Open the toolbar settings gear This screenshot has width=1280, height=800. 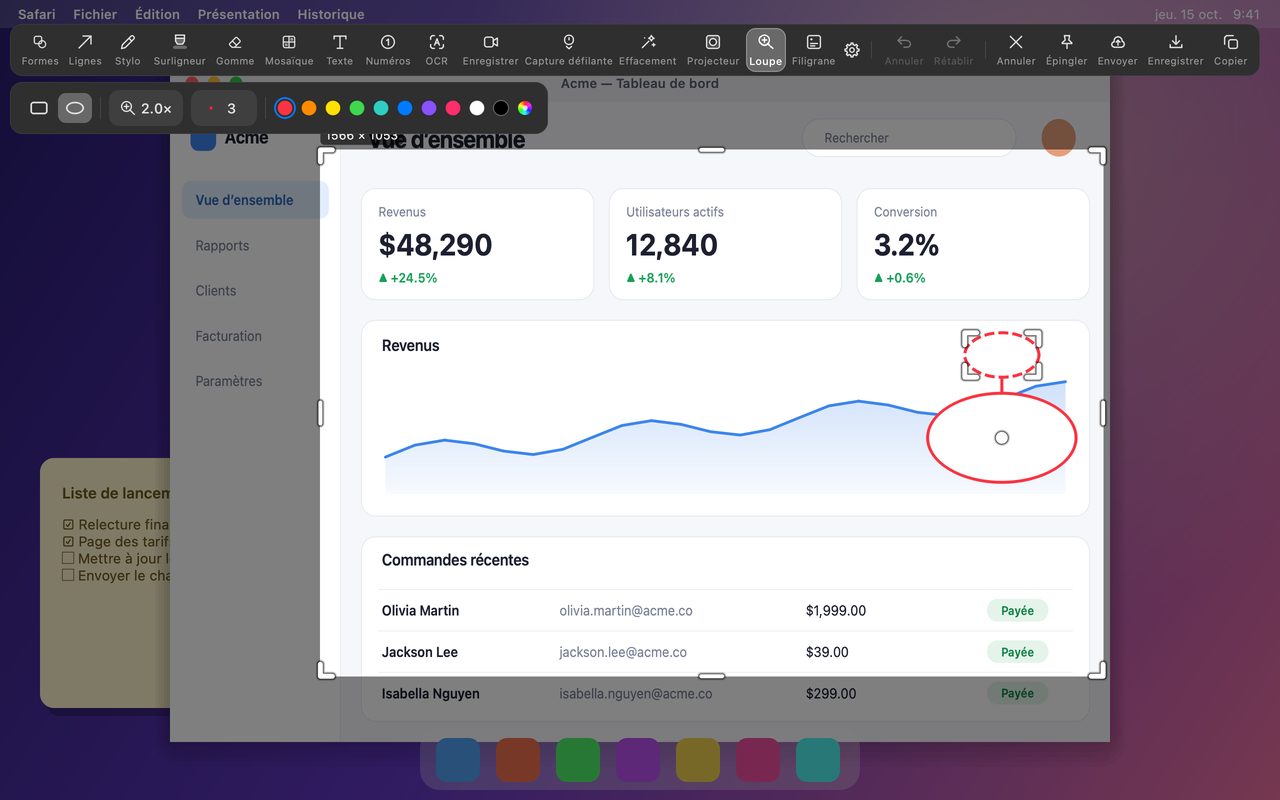point(852,50)
